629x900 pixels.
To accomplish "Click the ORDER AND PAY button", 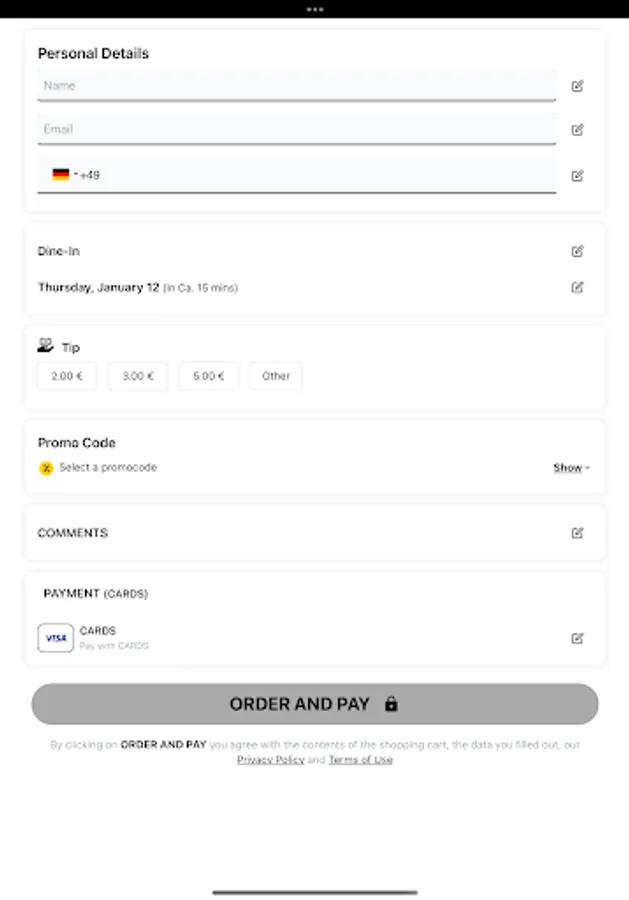I will pos(314,704).
